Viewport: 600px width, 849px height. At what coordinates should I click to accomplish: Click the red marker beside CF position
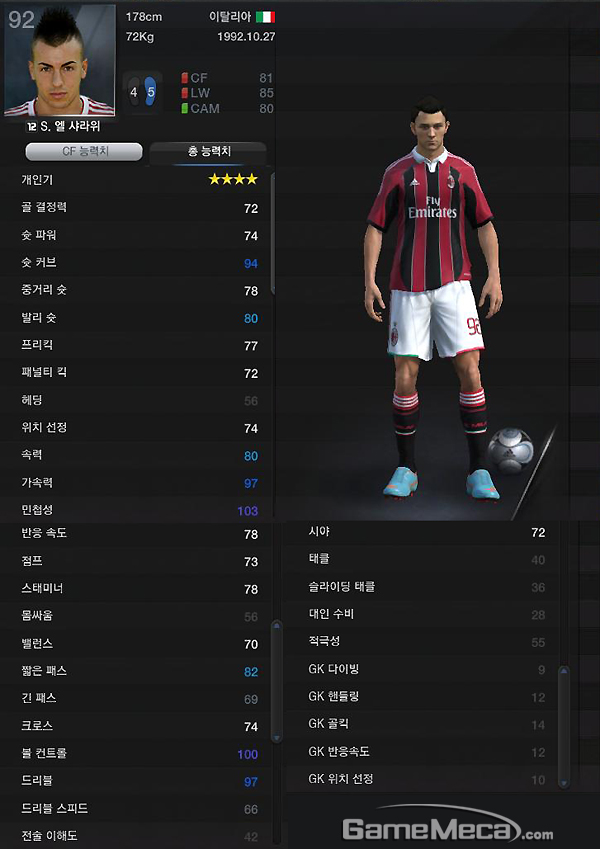click(x=184, y=78)
